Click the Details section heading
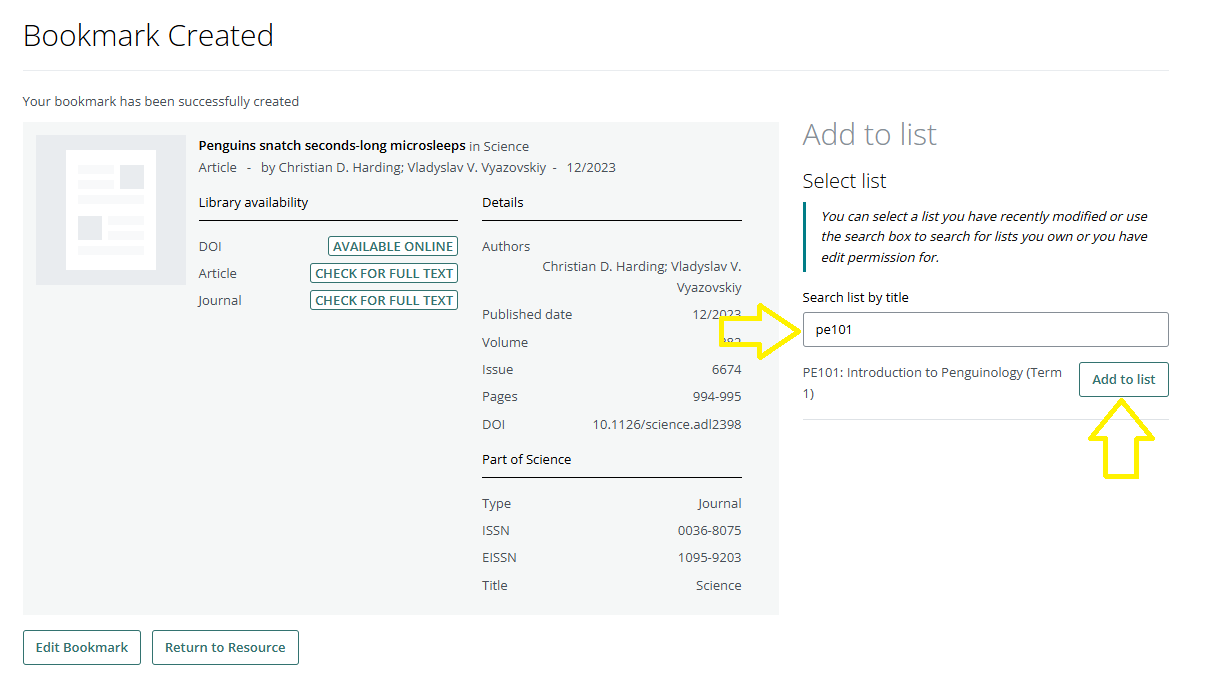 (x=502, y=202)
